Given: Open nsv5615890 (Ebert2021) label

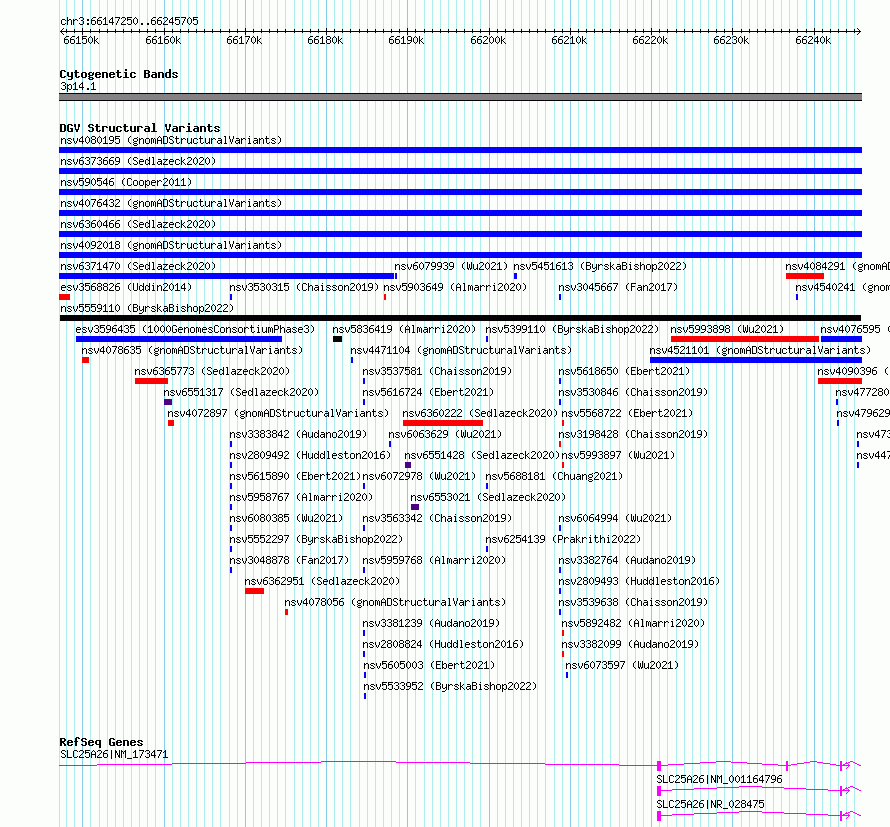Looking at the screenshot, I should coord(295,476).
